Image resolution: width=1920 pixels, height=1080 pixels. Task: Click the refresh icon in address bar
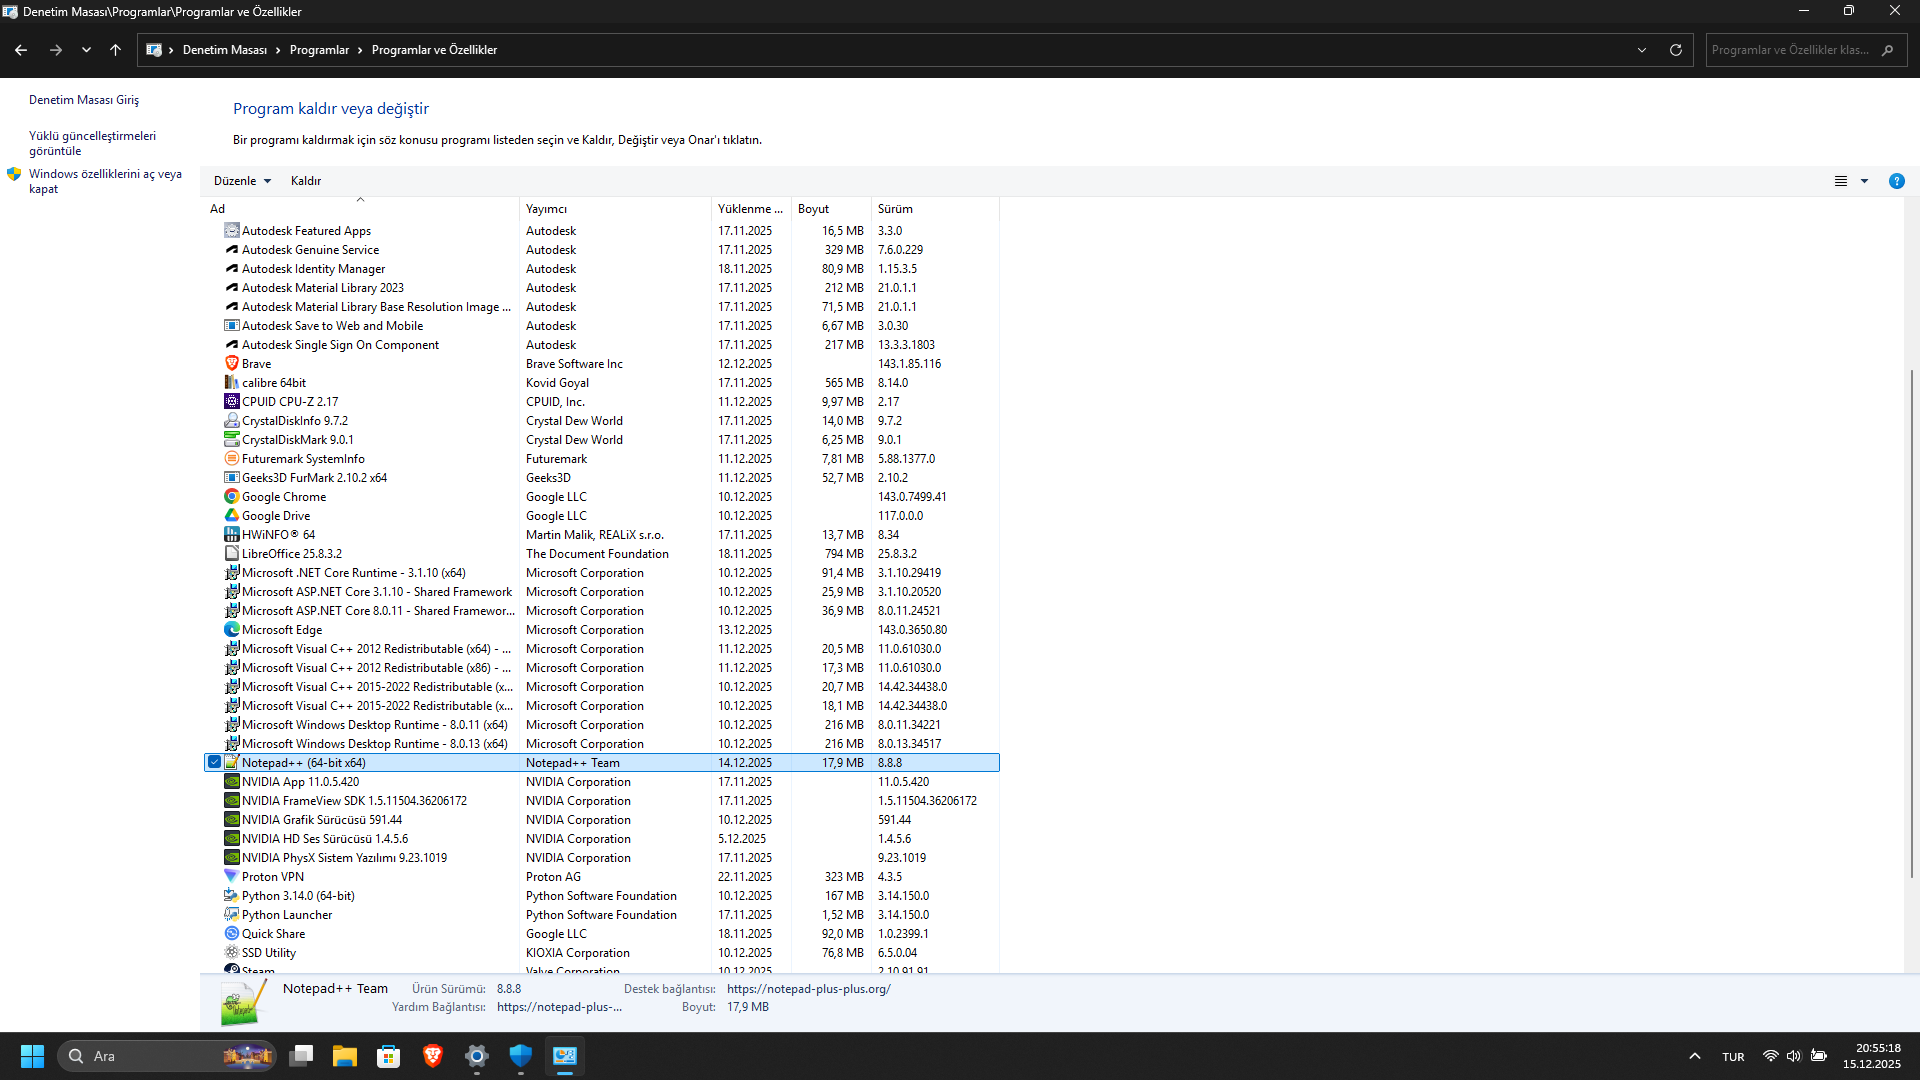pos(1676,50)
